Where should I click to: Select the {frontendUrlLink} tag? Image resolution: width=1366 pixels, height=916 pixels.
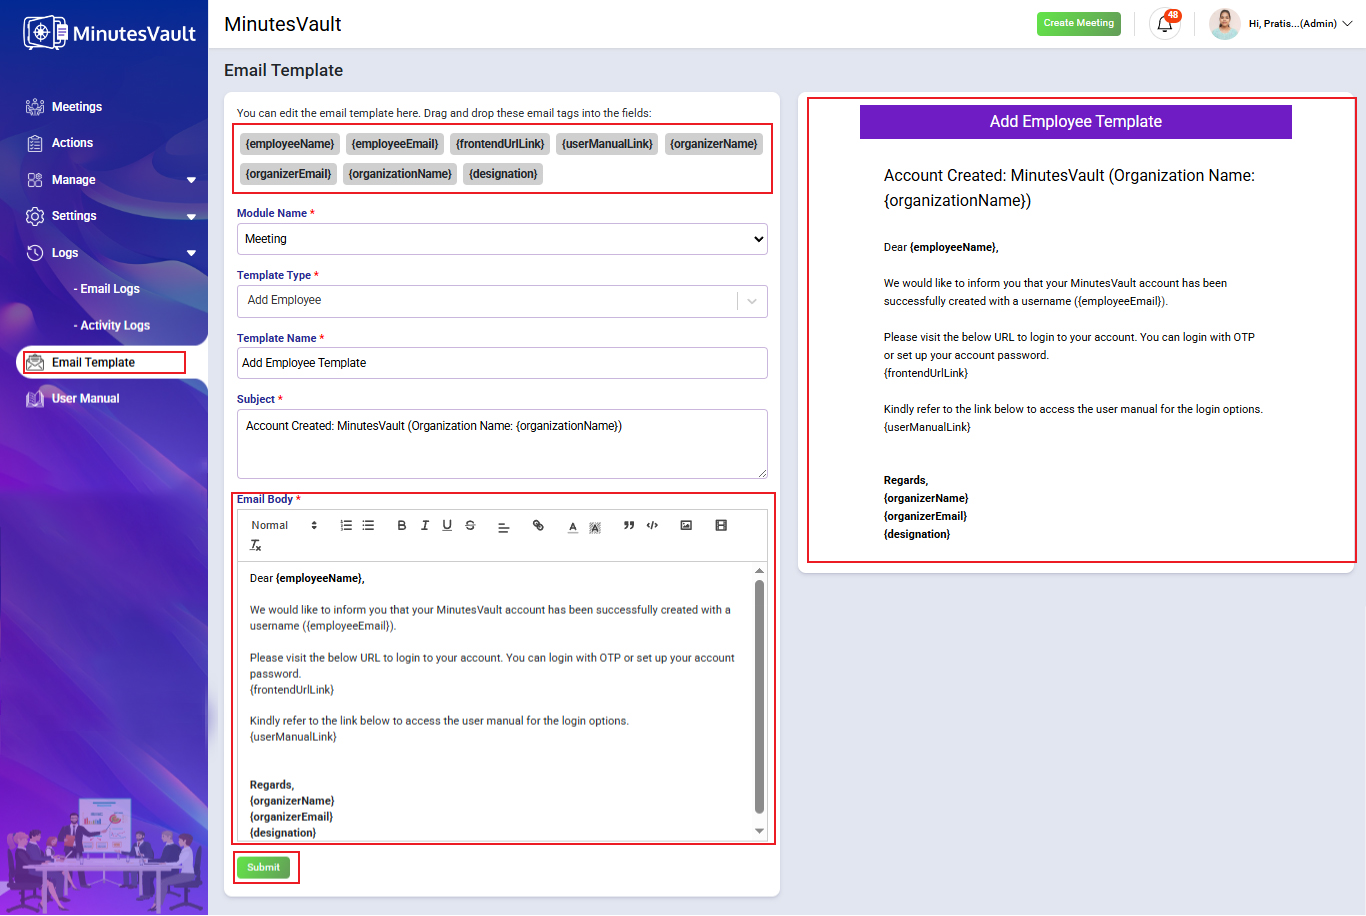coord(500,144)
